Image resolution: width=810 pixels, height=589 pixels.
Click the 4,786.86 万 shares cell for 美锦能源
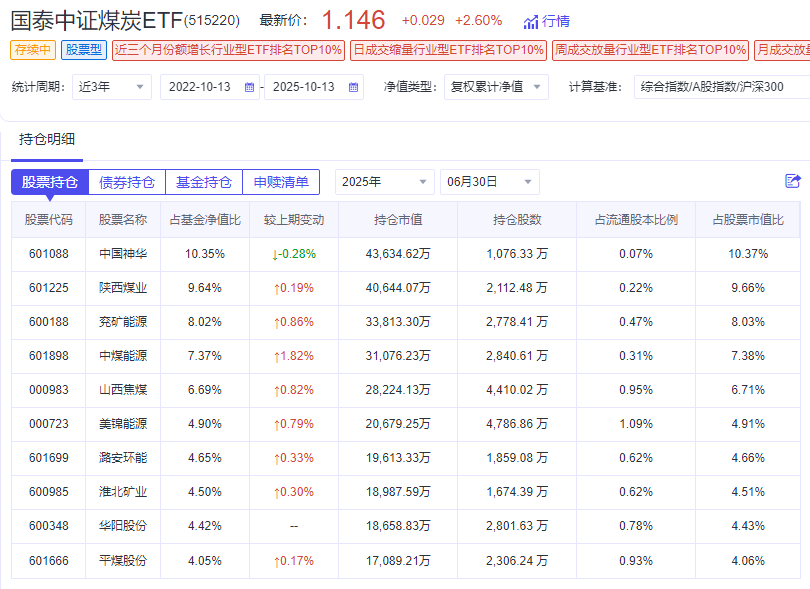(x=517, y=424)
